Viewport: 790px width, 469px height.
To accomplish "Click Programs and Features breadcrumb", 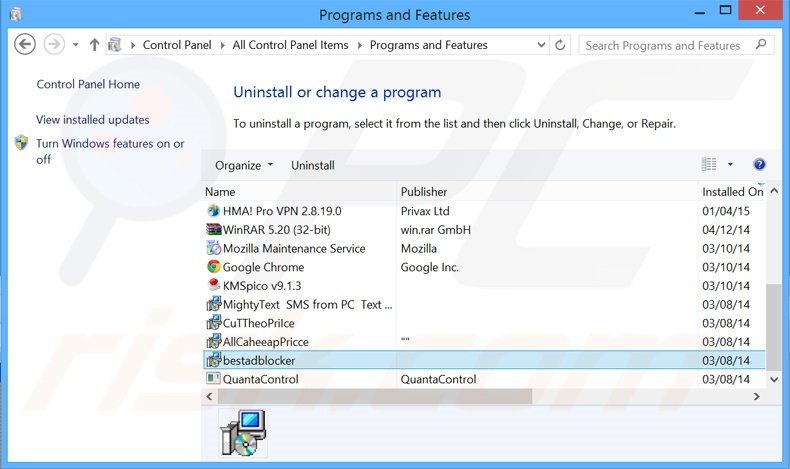I will pos(429,45).
